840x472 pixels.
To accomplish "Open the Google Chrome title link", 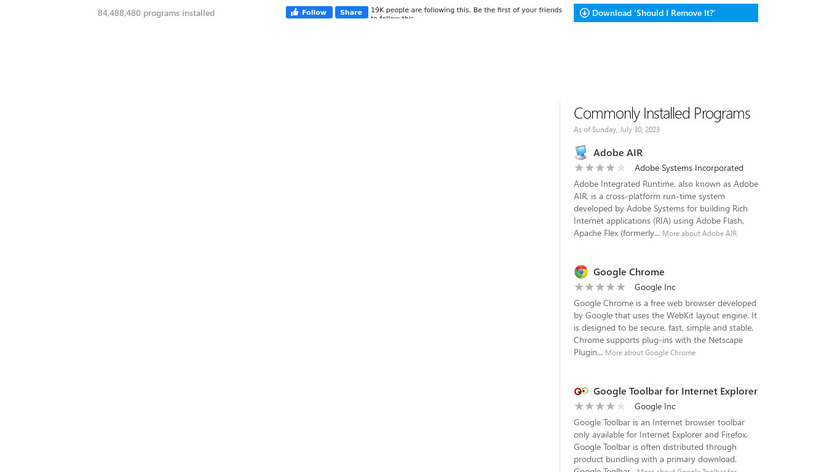I will point(628,272).
